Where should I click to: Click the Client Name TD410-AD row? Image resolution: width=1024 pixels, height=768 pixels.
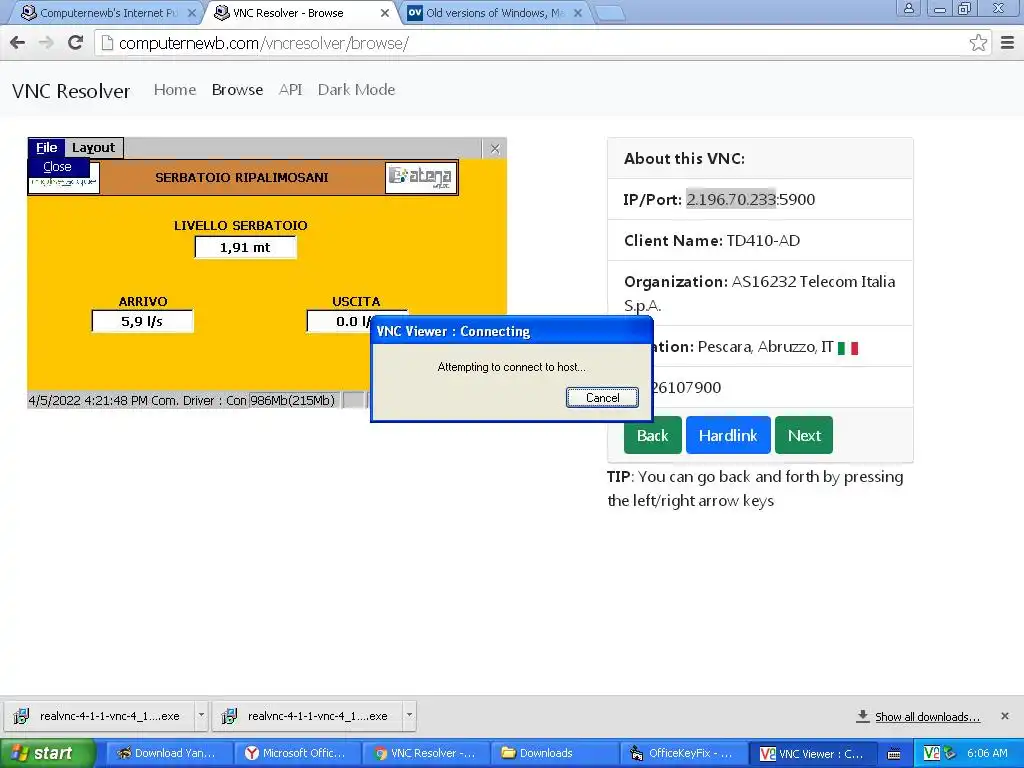(760, 240)
